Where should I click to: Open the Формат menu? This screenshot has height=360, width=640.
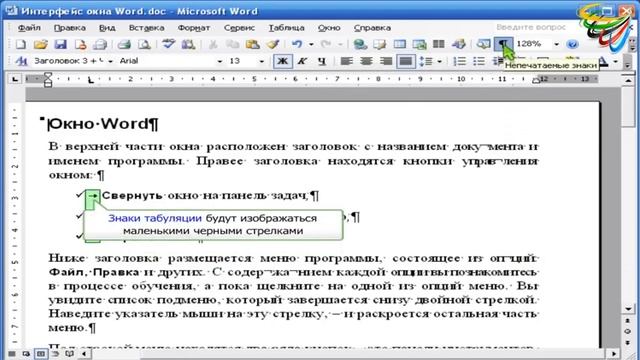coord(194,28)
